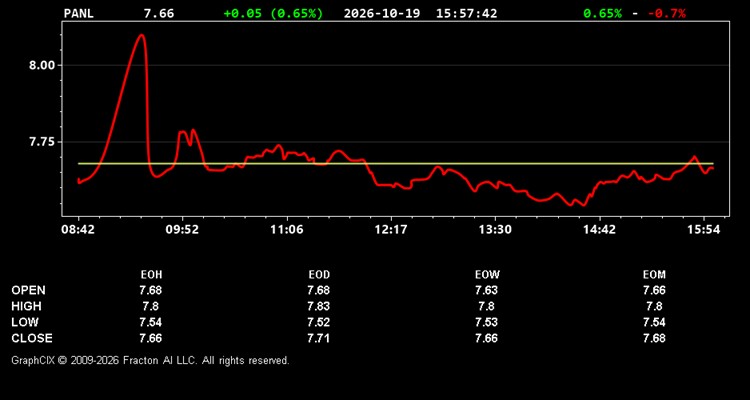This screenshot has width=750, height=400.
Task: Select the EOD column header
Action: click(319, 275)
